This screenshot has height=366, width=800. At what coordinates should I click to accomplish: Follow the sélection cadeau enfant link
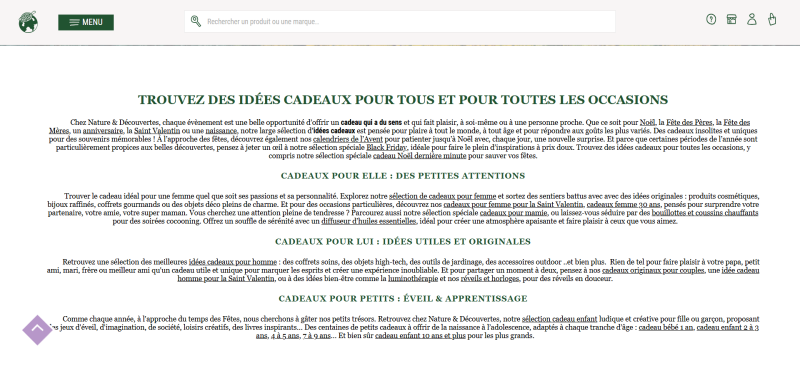point(560,319)
